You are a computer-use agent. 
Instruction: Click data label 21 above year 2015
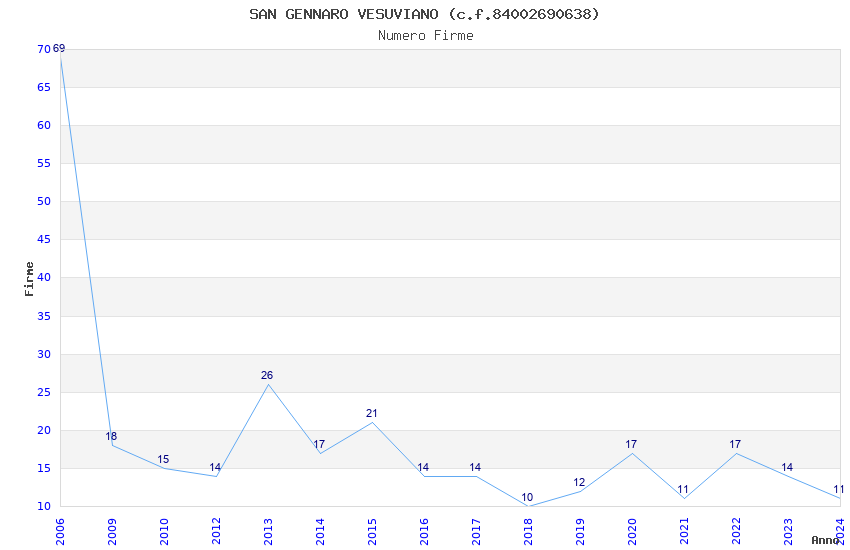point(371,413)
